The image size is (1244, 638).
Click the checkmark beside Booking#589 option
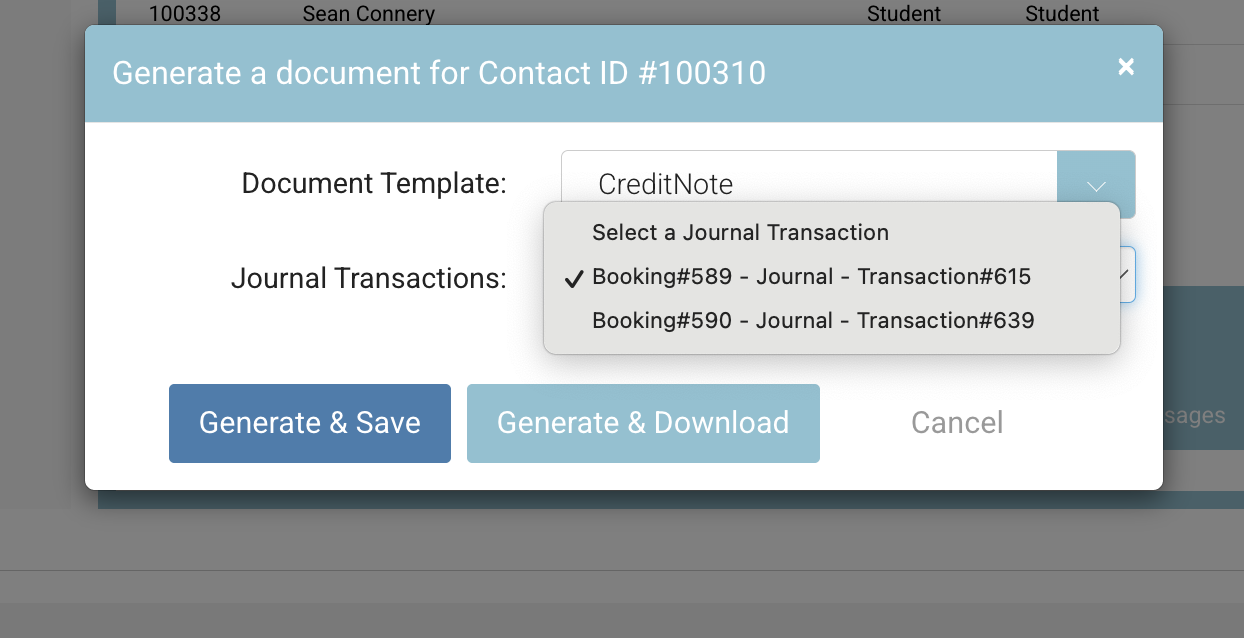click(x=572, y=278)
